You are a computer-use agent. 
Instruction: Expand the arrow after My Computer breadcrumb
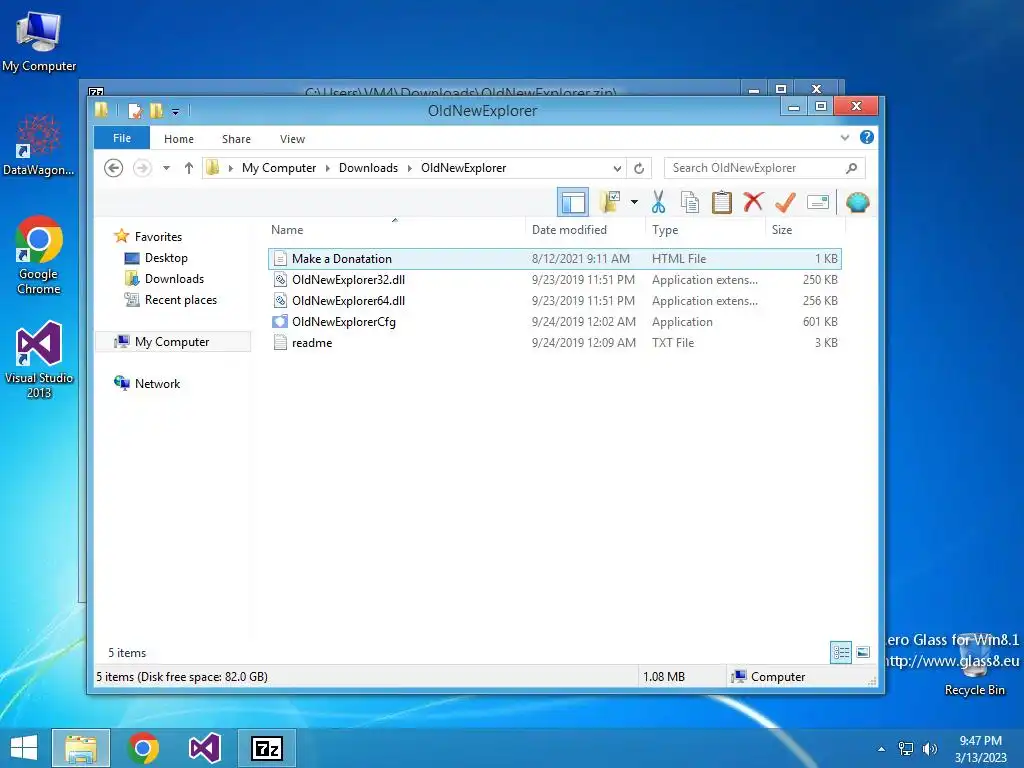pyautogui.click(x=327, y=168)
